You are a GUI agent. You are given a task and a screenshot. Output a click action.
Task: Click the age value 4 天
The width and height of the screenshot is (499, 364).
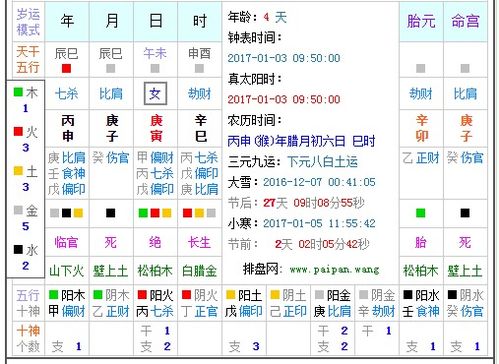coord(275,17)
